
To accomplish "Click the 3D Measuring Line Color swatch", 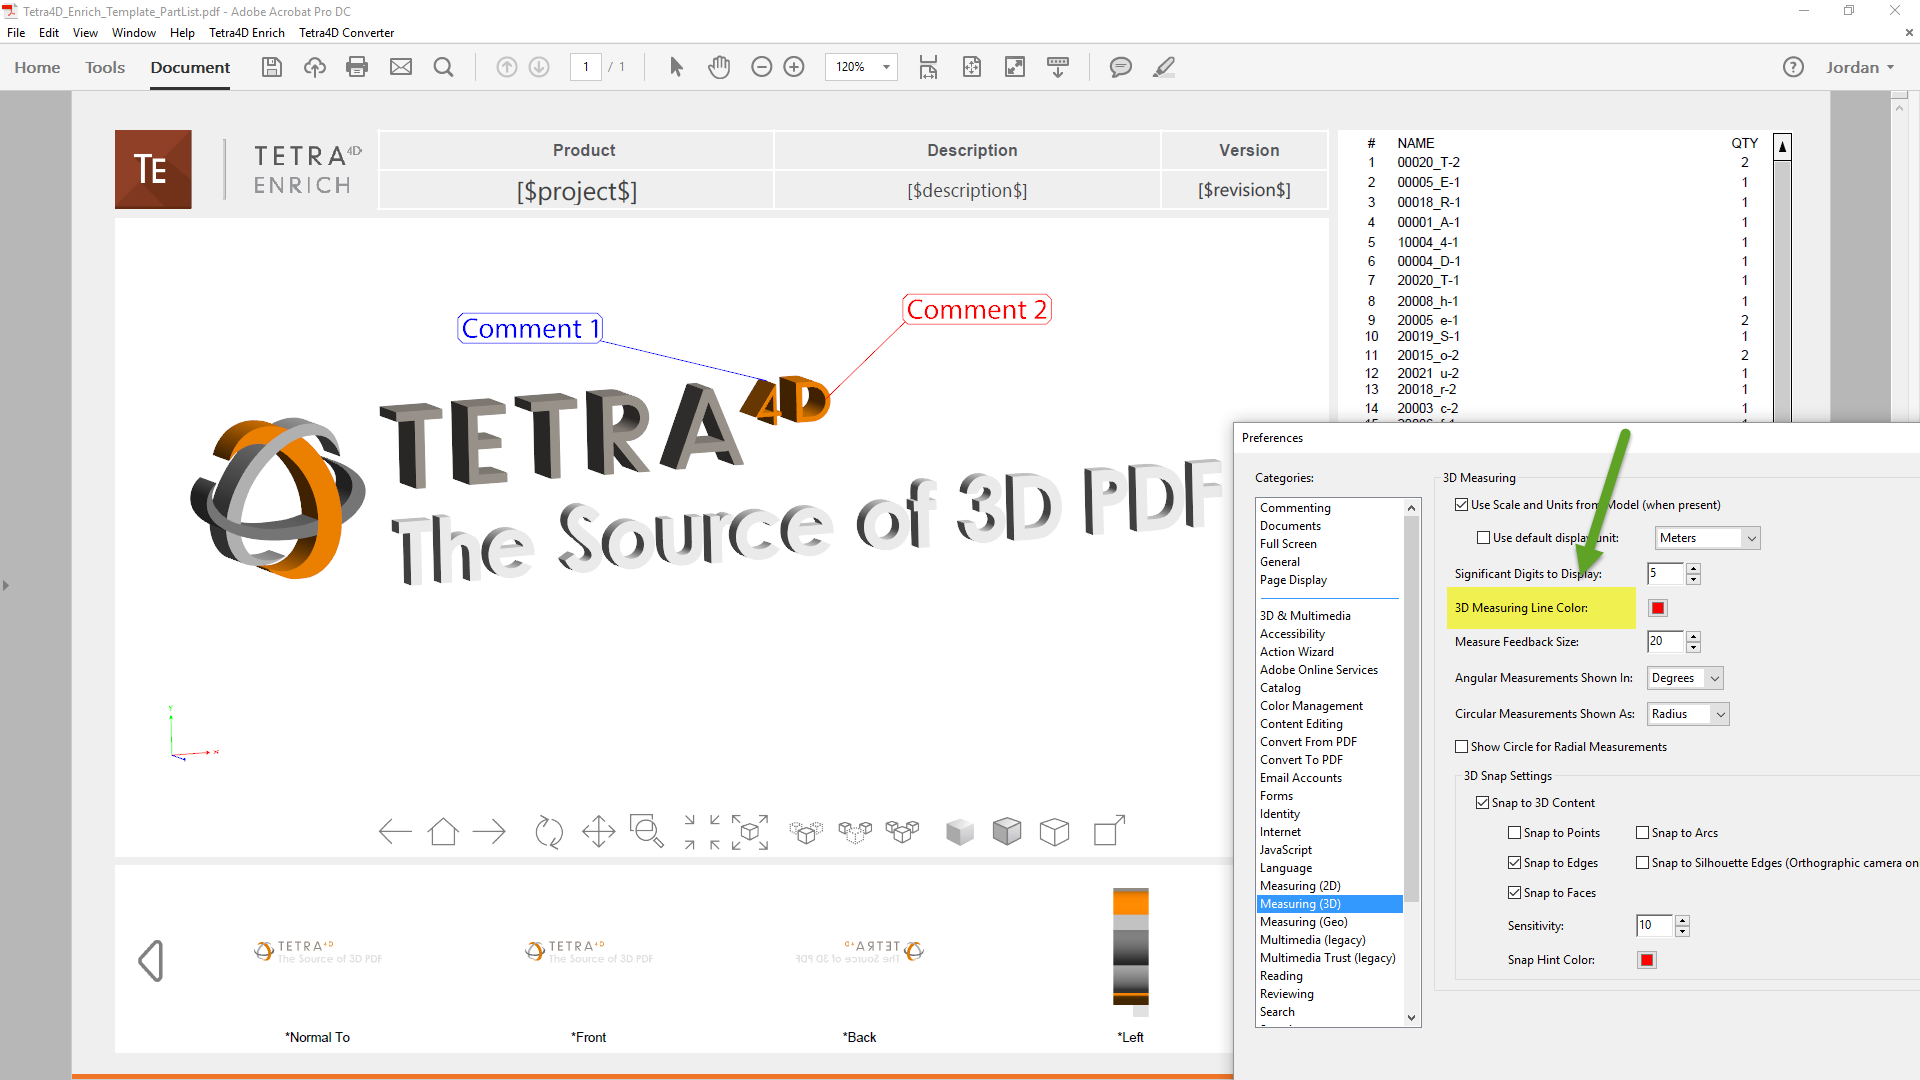I will [x=1659, y=608].
